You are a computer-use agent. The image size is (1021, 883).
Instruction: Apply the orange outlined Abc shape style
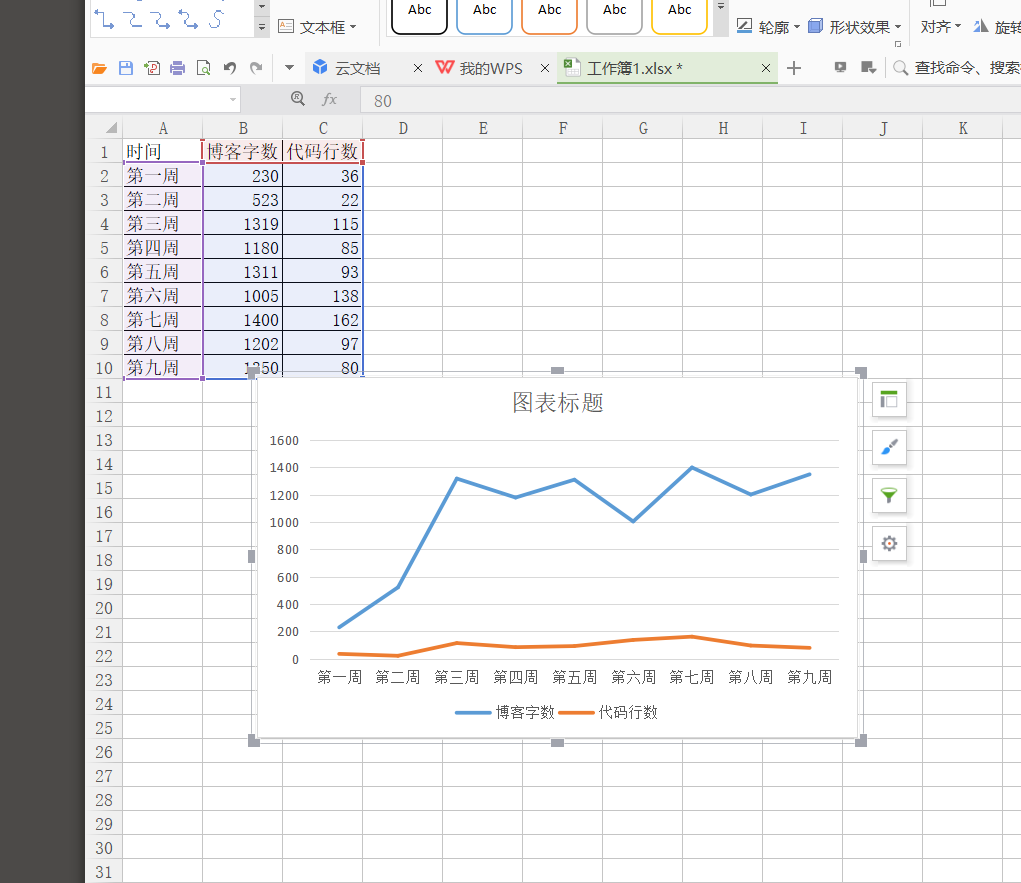click(550, 14)
